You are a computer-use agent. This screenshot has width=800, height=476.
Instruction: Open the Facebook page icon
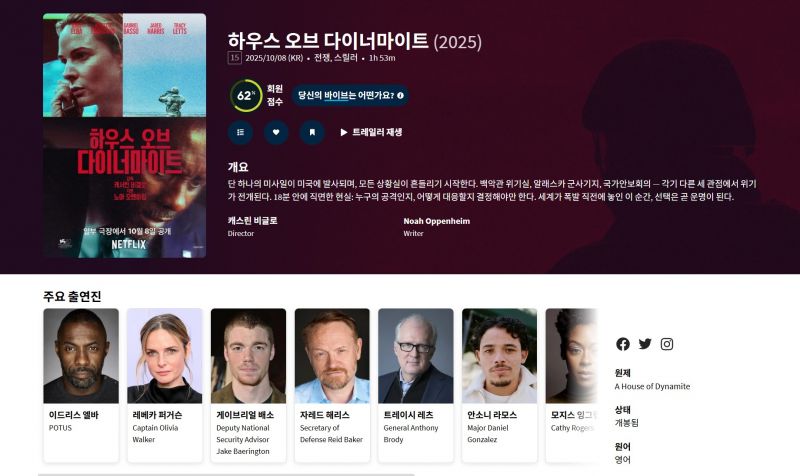[x=622, y=344]
